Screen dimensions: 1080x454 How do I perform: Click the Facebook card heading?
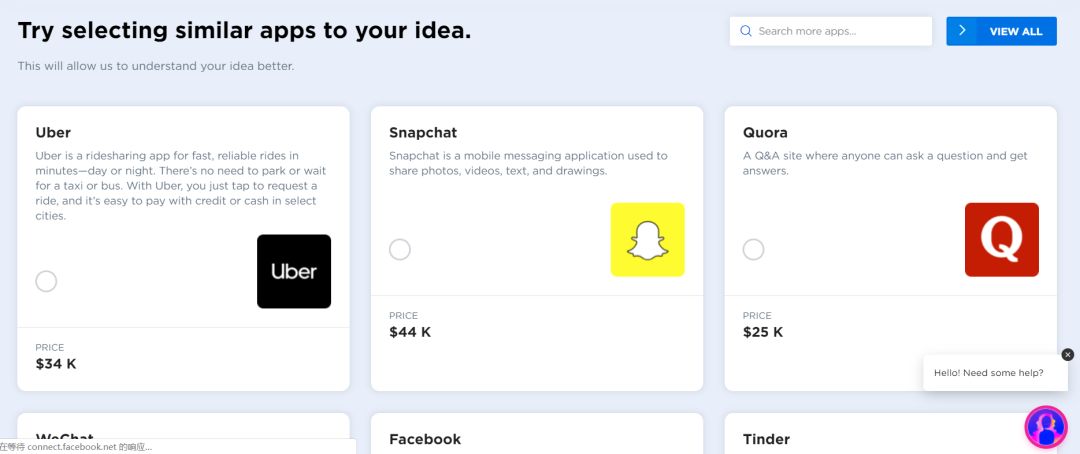click(425, 439)
